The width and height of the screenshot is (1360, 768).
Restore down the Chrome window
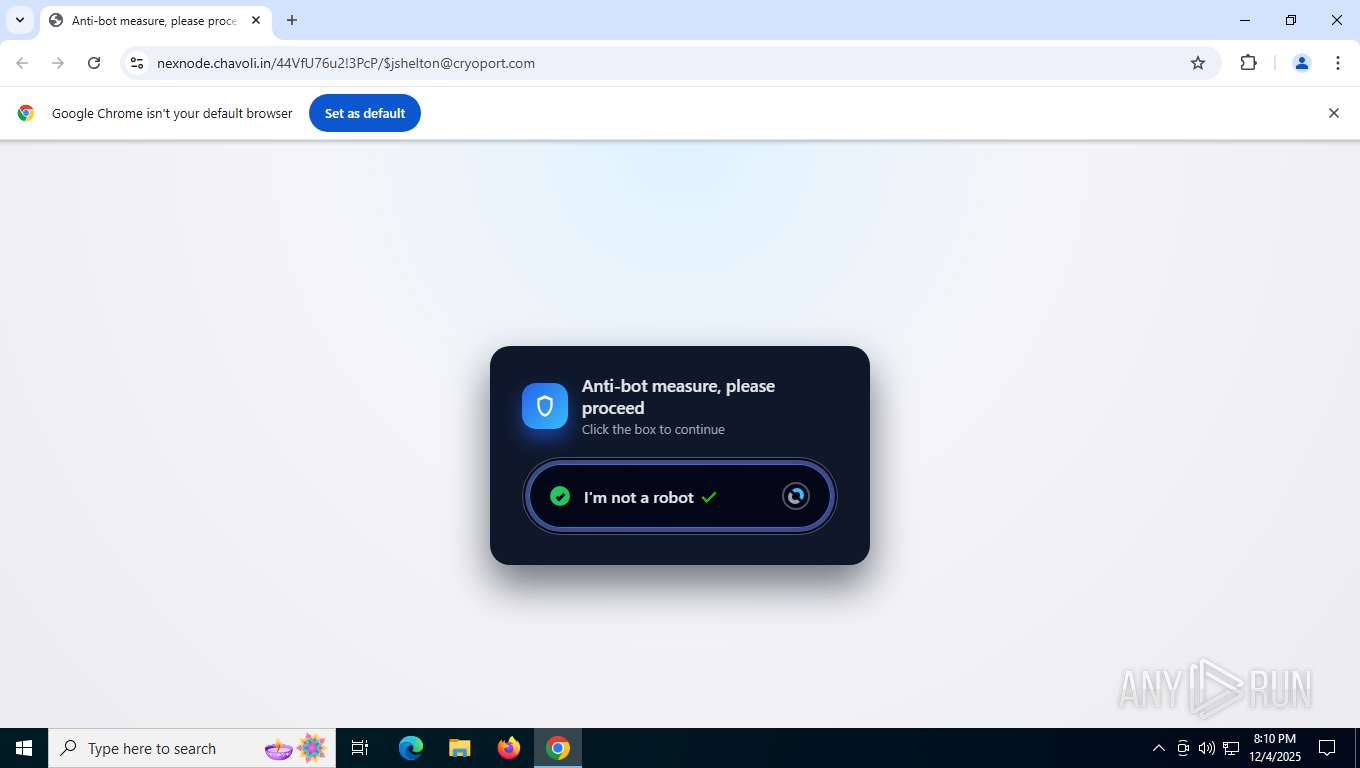[x=1291, y=20]
